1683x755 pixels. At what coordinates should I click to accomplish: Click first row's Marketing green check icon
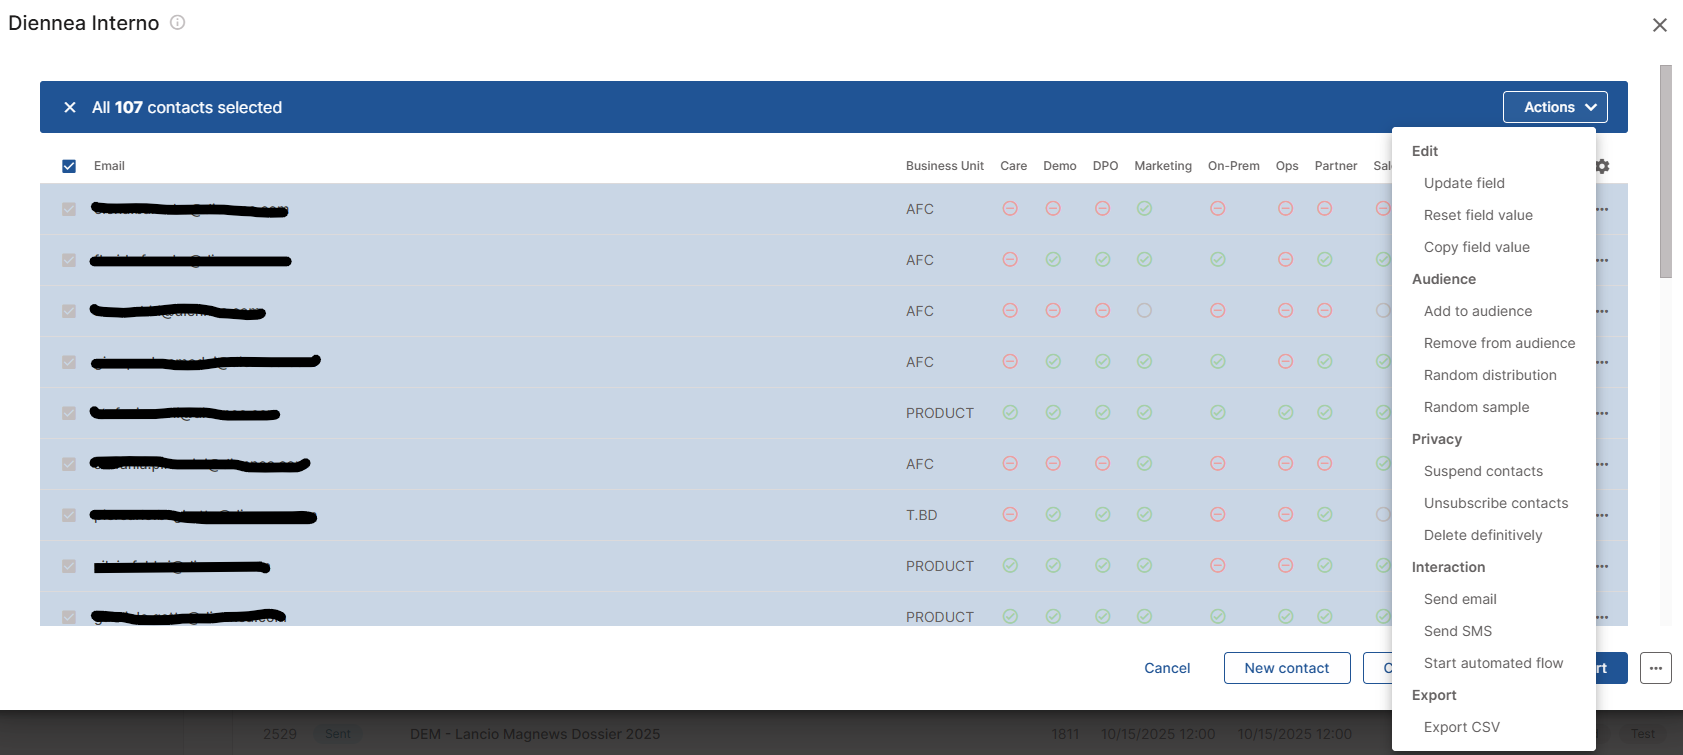[x=1144, y=208]
